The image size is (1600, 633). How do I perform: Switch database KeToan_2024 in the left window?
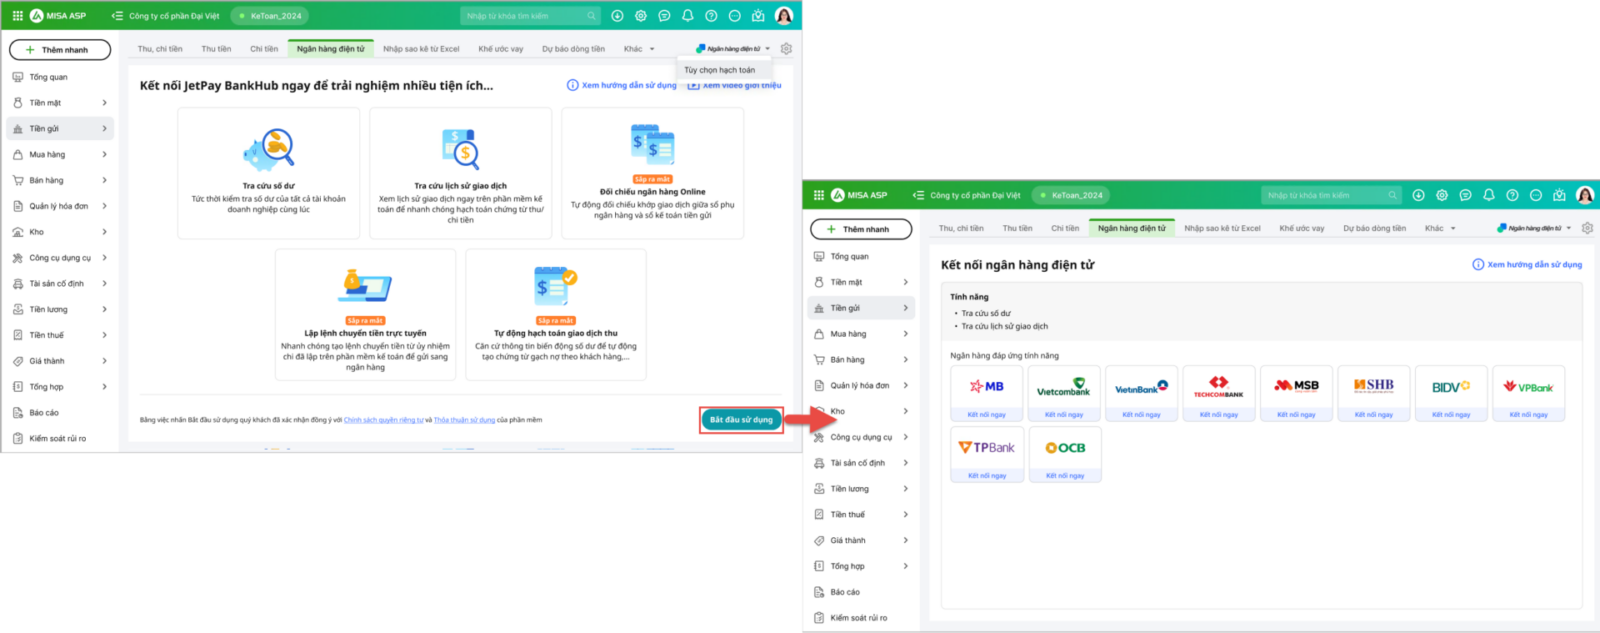coord(270,16)
